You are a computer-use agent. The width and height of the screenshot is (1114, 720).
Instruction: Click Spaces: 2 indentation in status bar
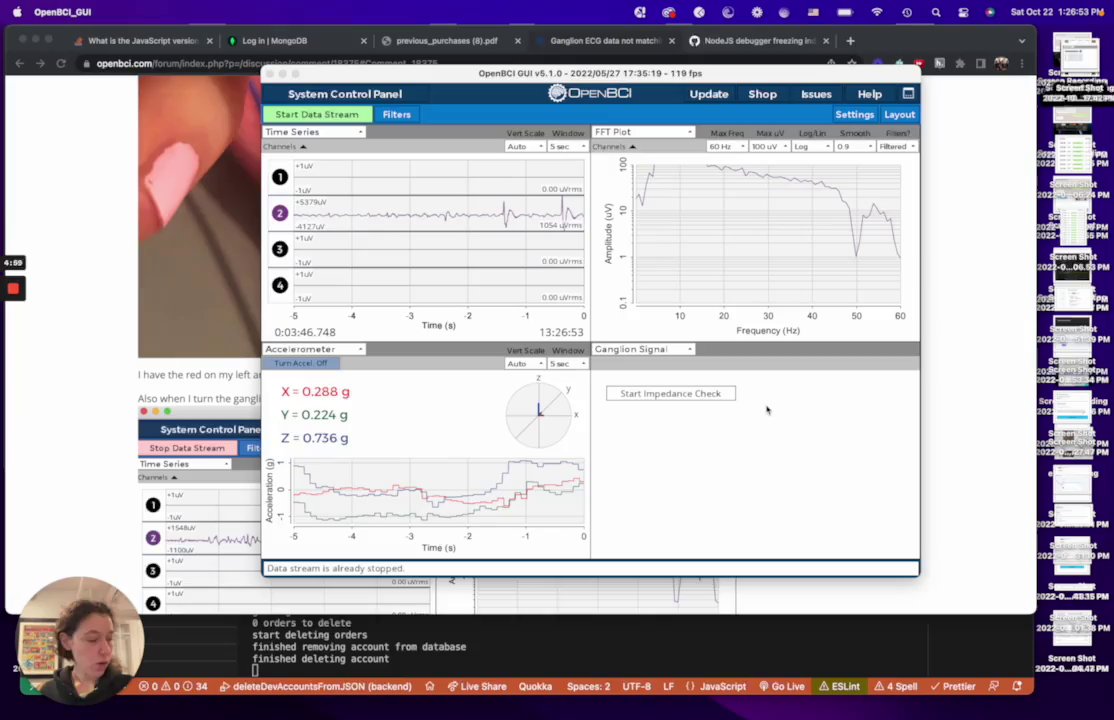[588, 687]
